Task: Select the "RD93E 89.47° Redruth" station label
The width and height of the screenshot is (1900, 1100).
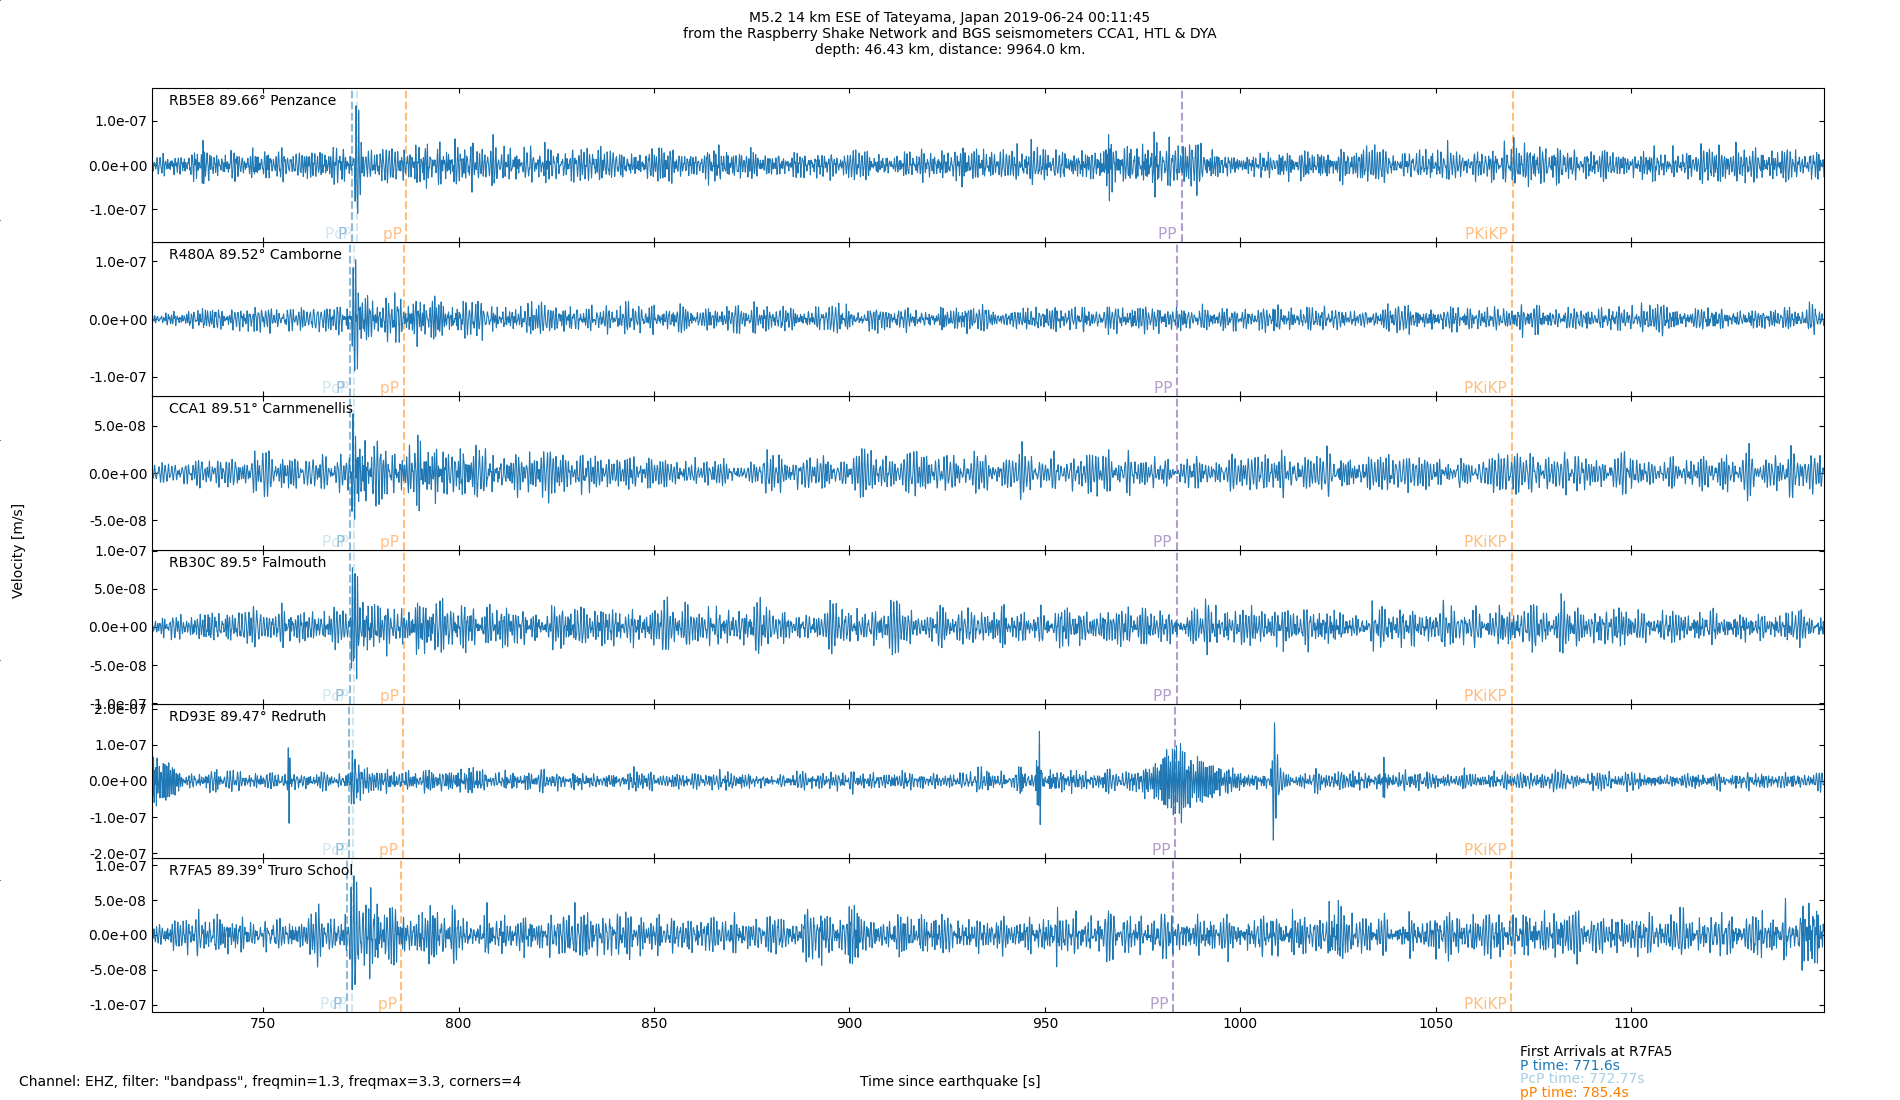Action: pos(247,716)
